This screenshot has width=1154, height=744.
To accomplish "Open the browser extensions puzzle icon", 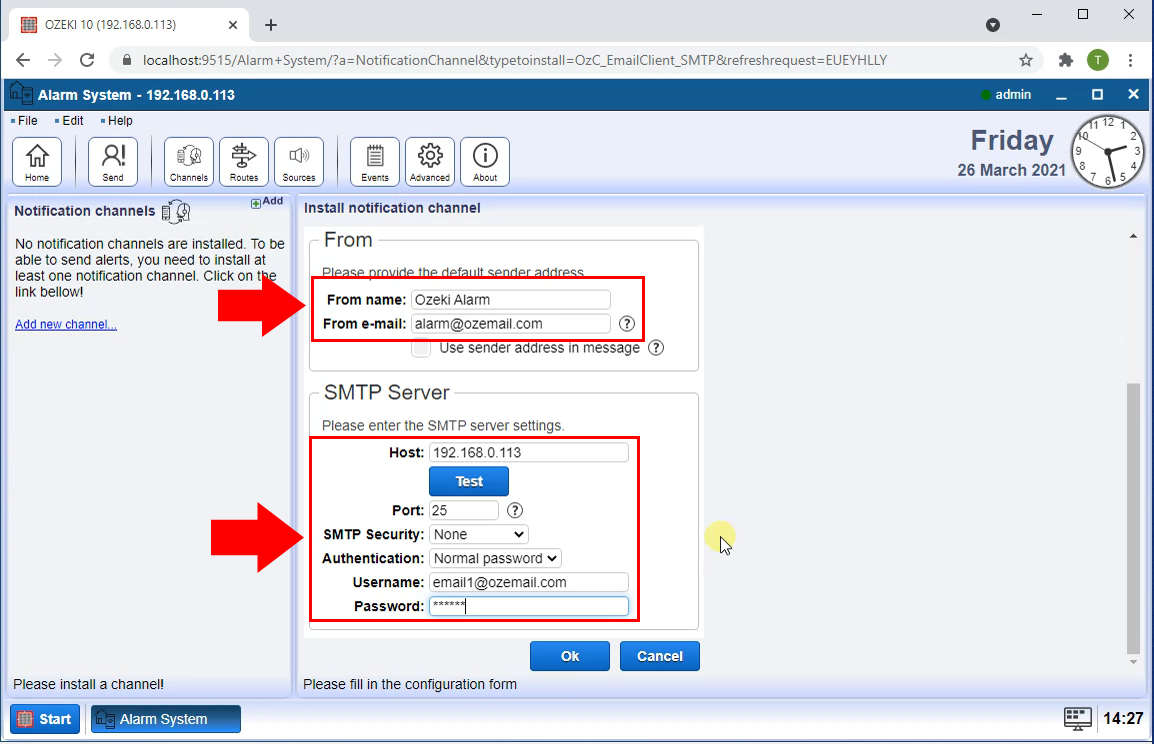I will (1065, 60).
